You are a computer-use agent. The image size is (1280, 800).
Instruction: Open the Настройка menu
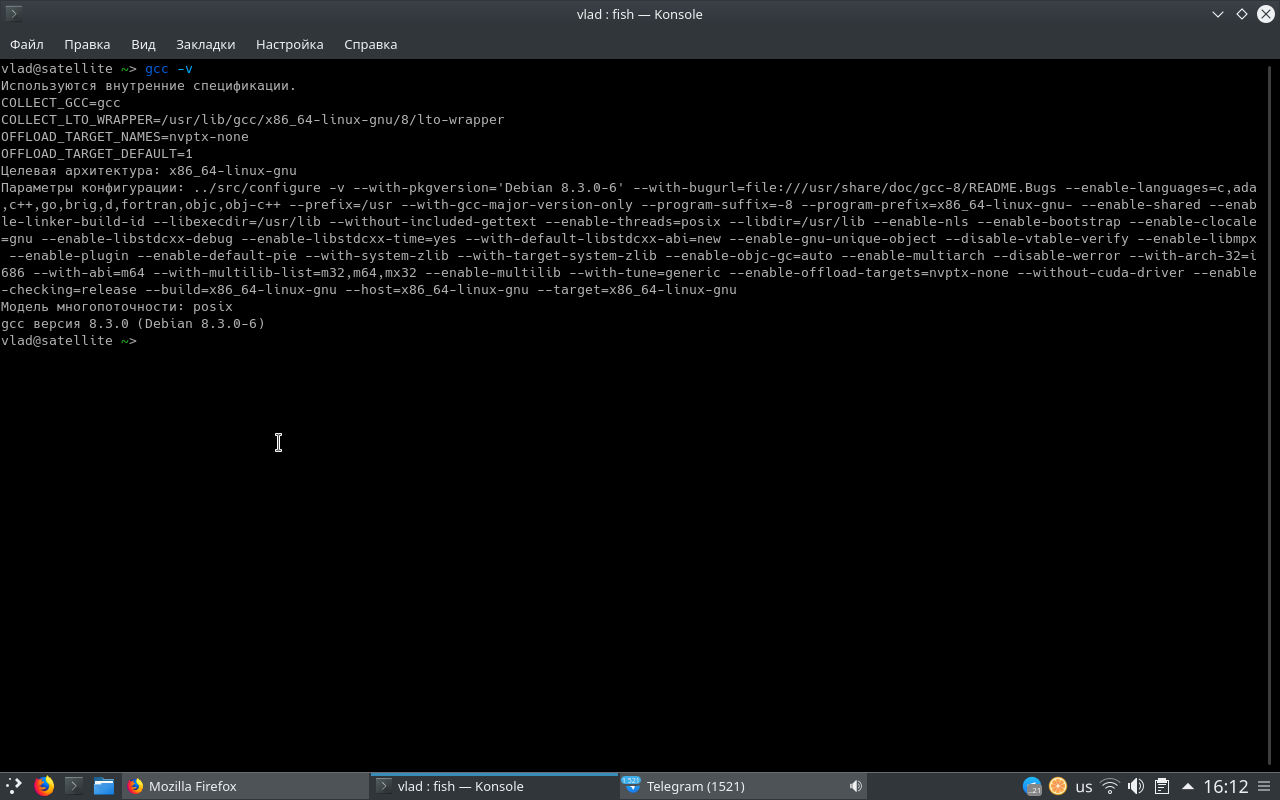click(x=289, y=44)
